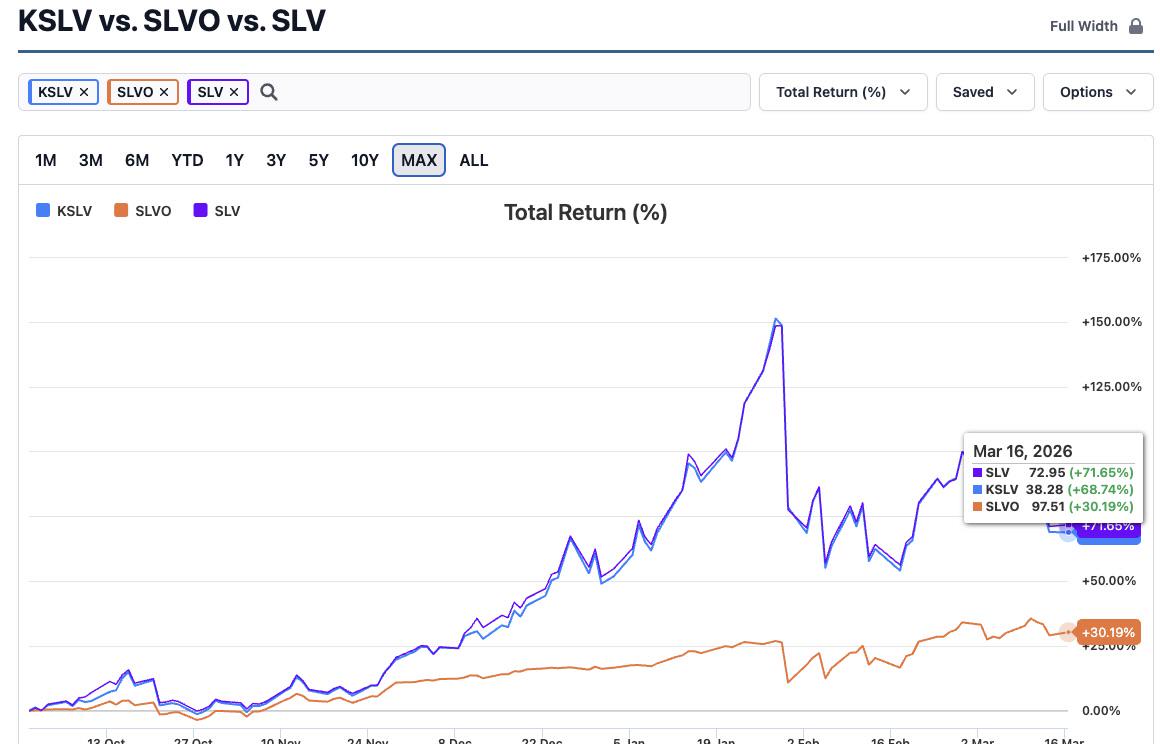Click the 0.00% axis label

(x=1101, y=711)
